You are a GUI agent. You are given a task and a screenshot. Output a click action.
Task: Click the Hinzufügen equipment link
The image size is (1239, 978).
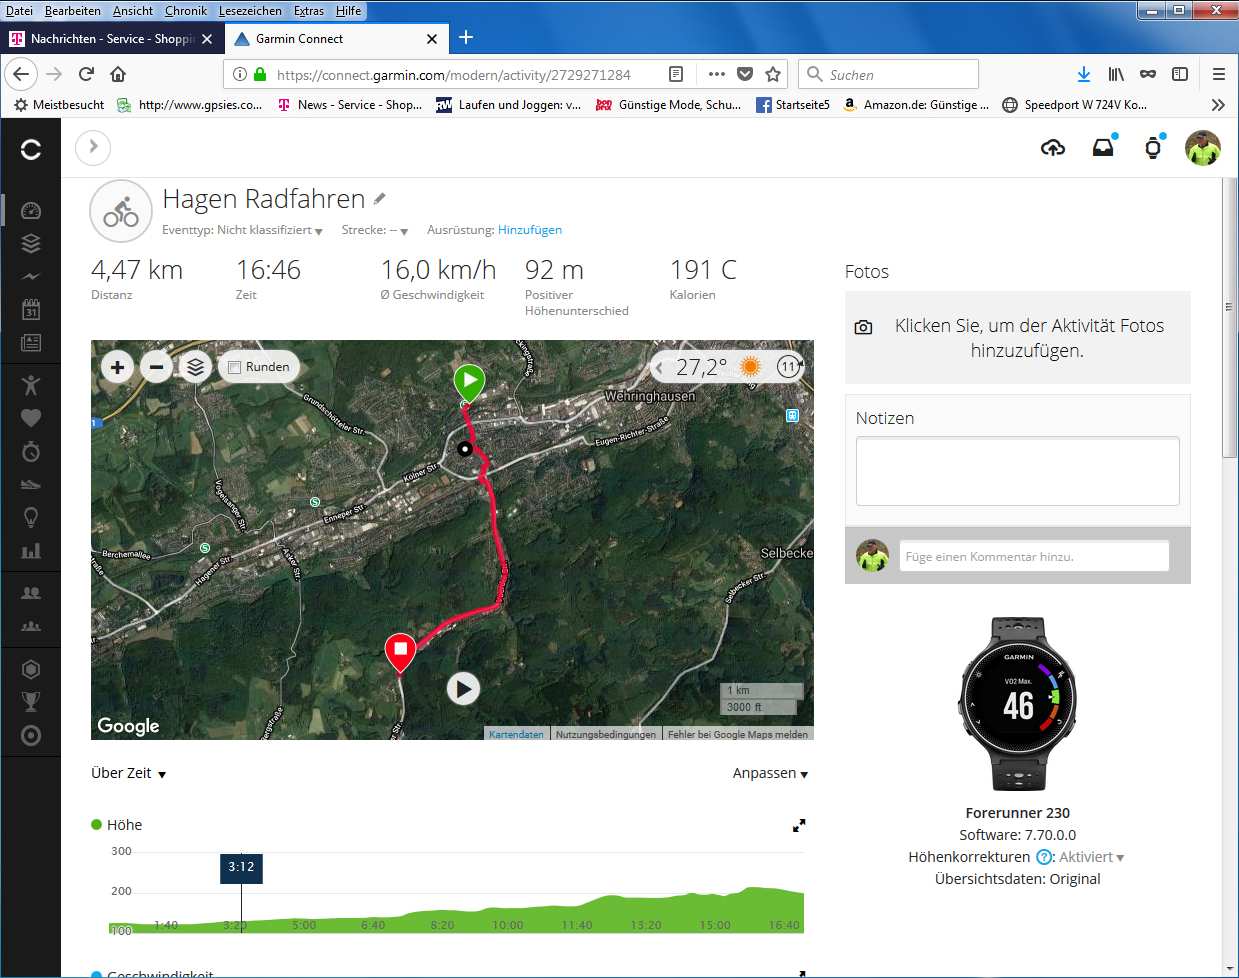[530, 230]
